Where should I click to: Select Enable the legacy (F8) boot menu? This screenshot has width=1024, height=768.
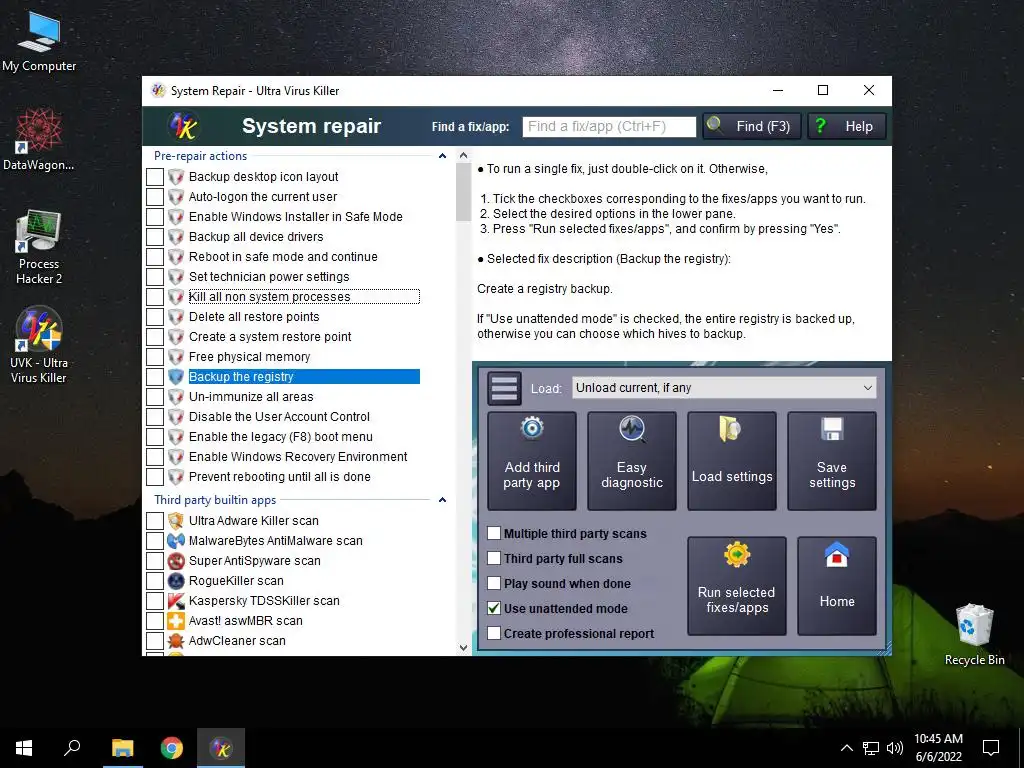(x=281, y=437)
